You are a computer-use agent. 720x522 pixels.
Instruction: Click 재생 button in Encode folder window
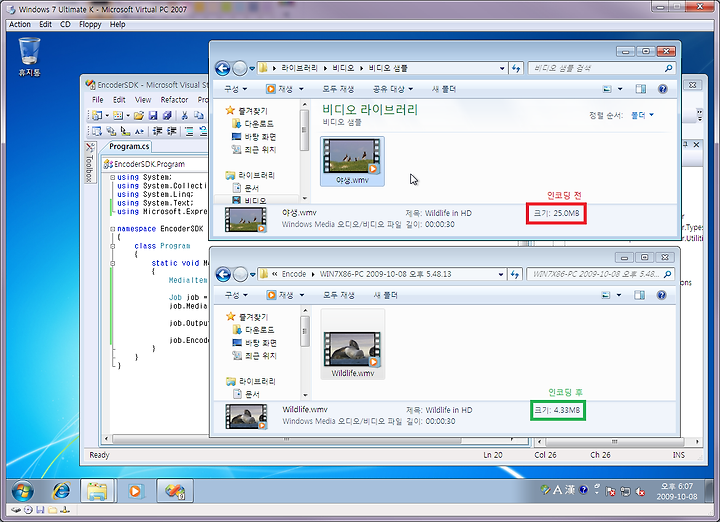[x=280, y=295]
